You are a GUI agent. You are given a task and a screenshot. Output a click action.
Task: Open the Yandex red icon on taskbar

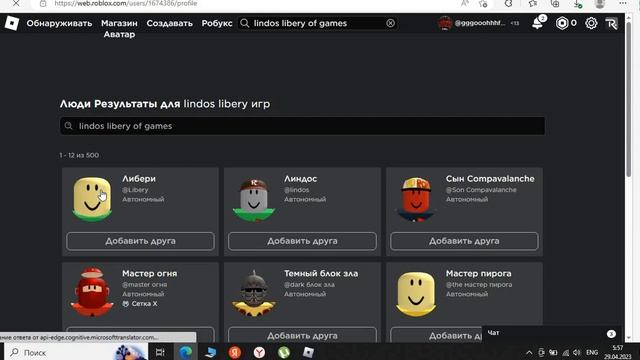235,352
